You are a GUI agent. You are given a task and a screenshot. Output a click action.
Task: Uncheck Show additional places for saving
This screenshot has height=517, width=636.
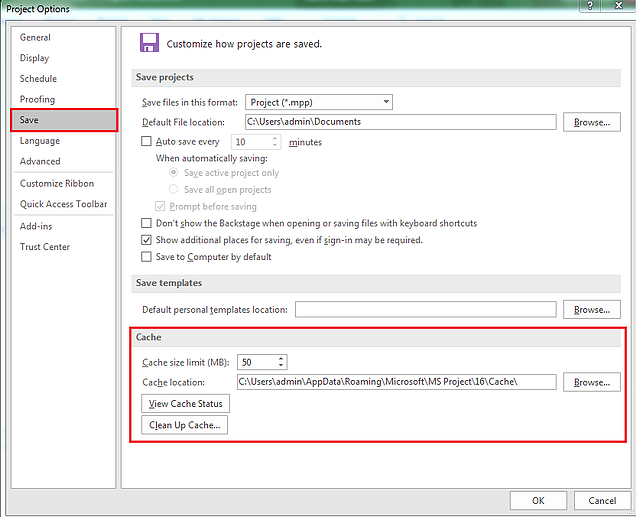tap(146, 240)
